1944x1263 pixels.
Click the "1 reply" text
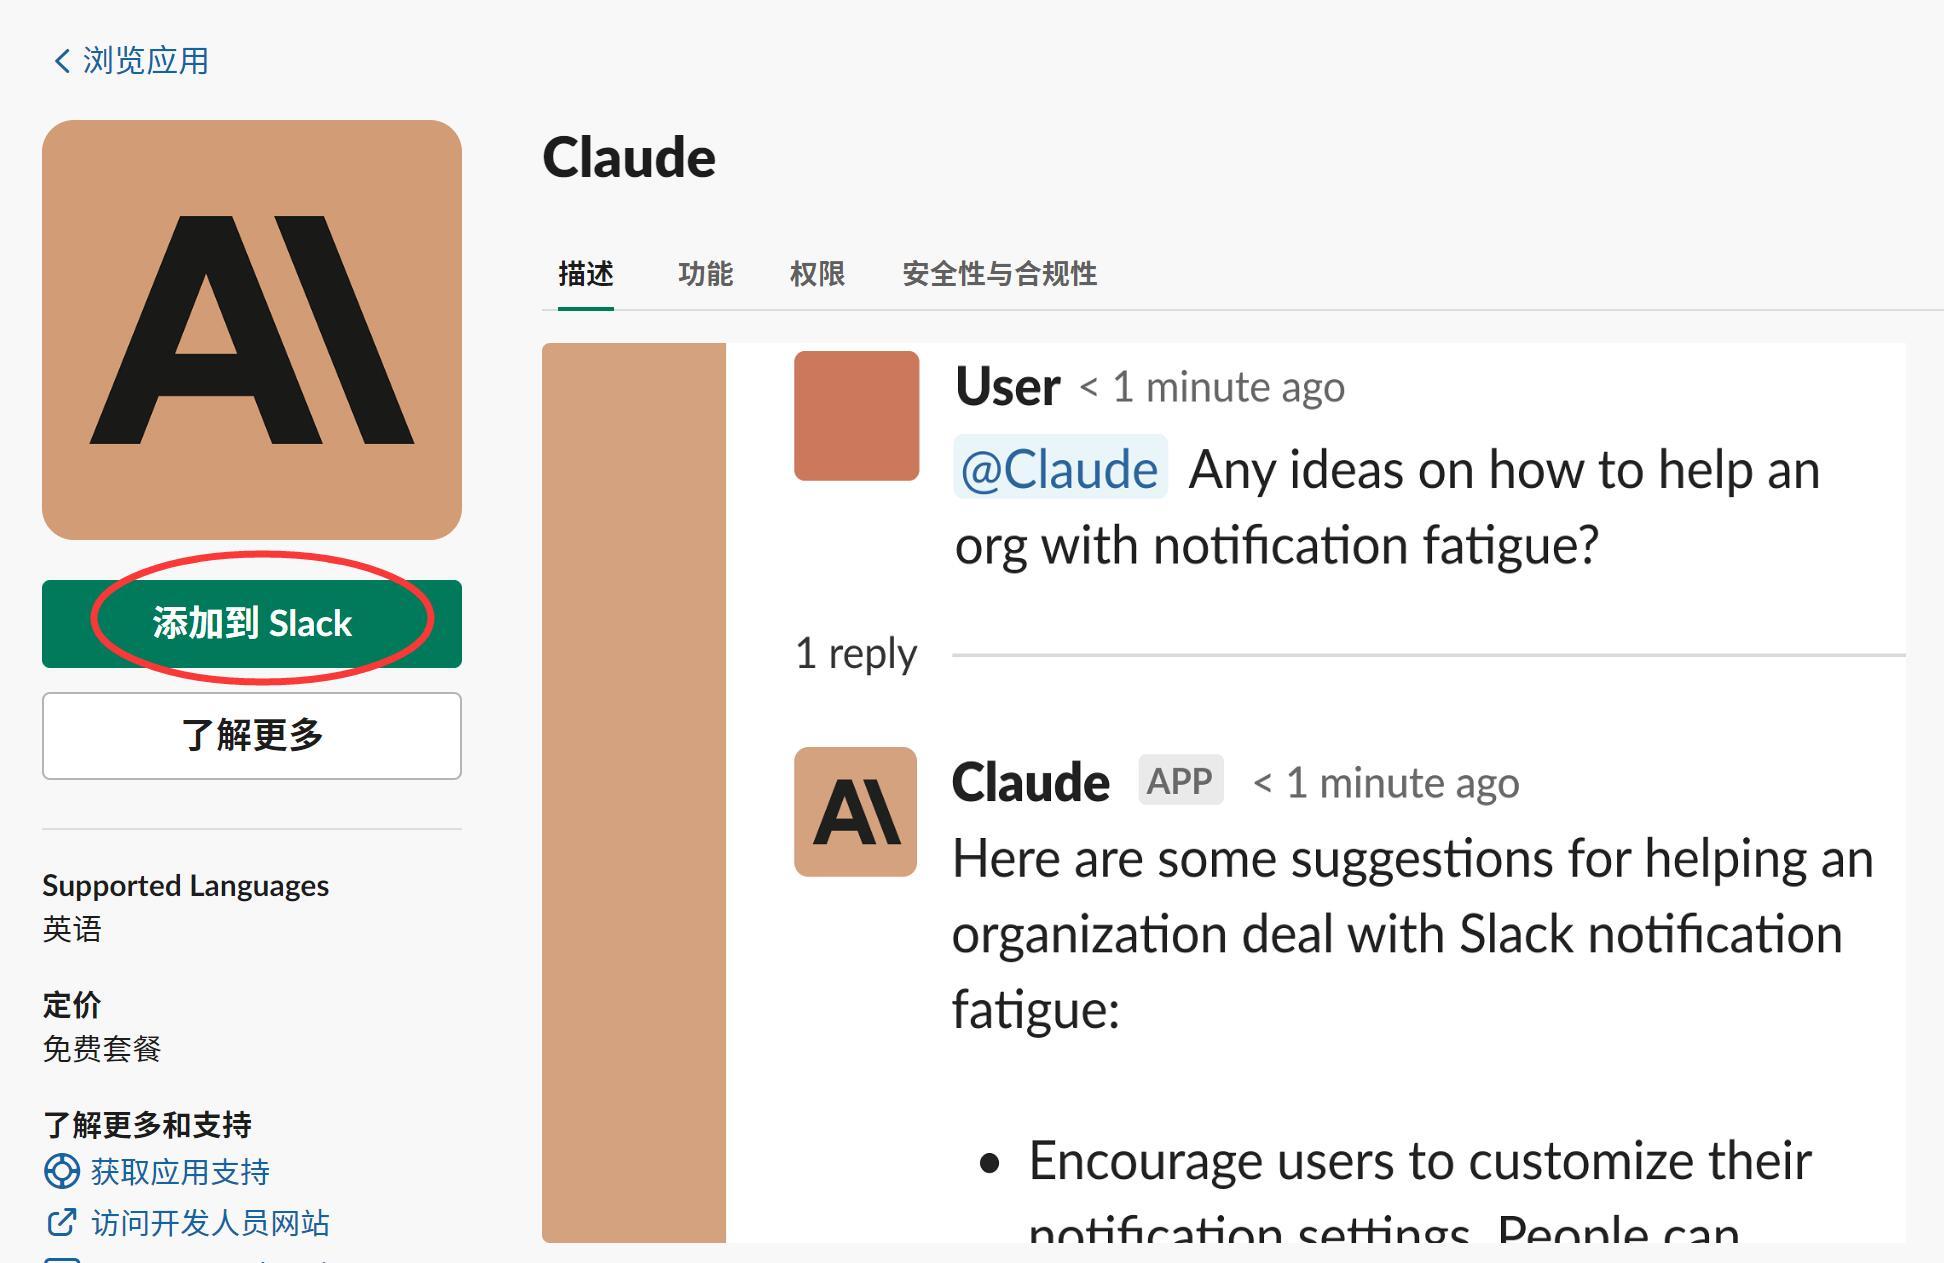[x=856, y=654]
